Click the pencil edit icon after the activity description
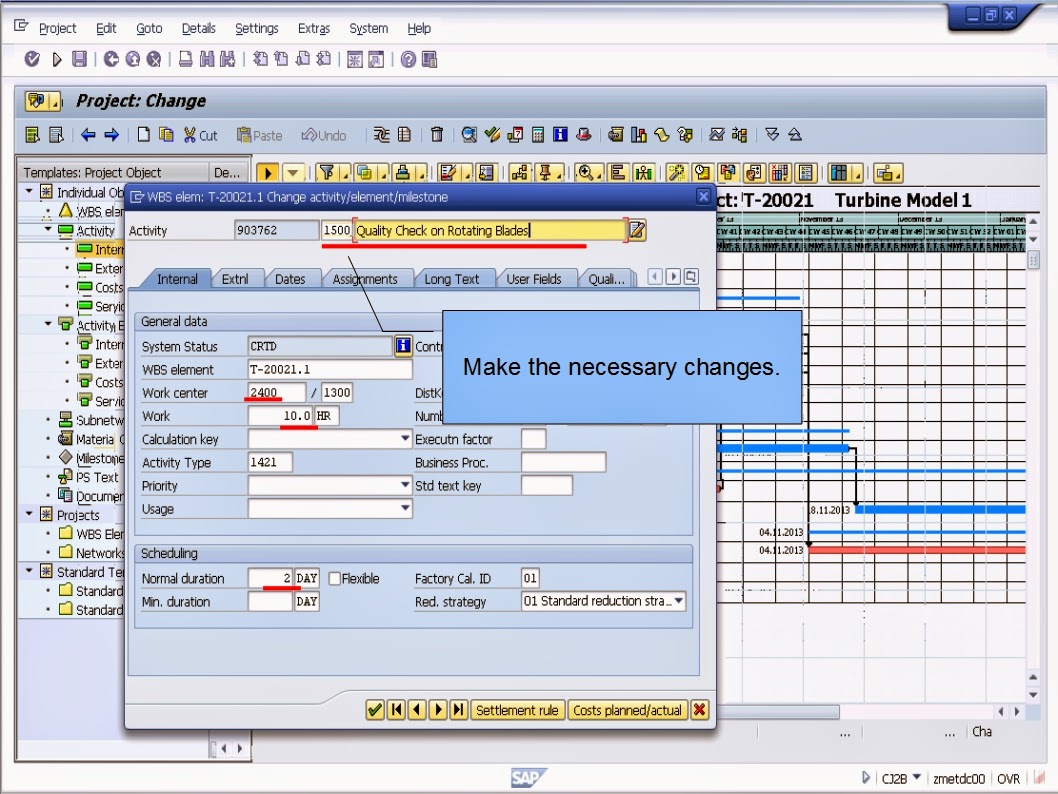 click(634, 230)
